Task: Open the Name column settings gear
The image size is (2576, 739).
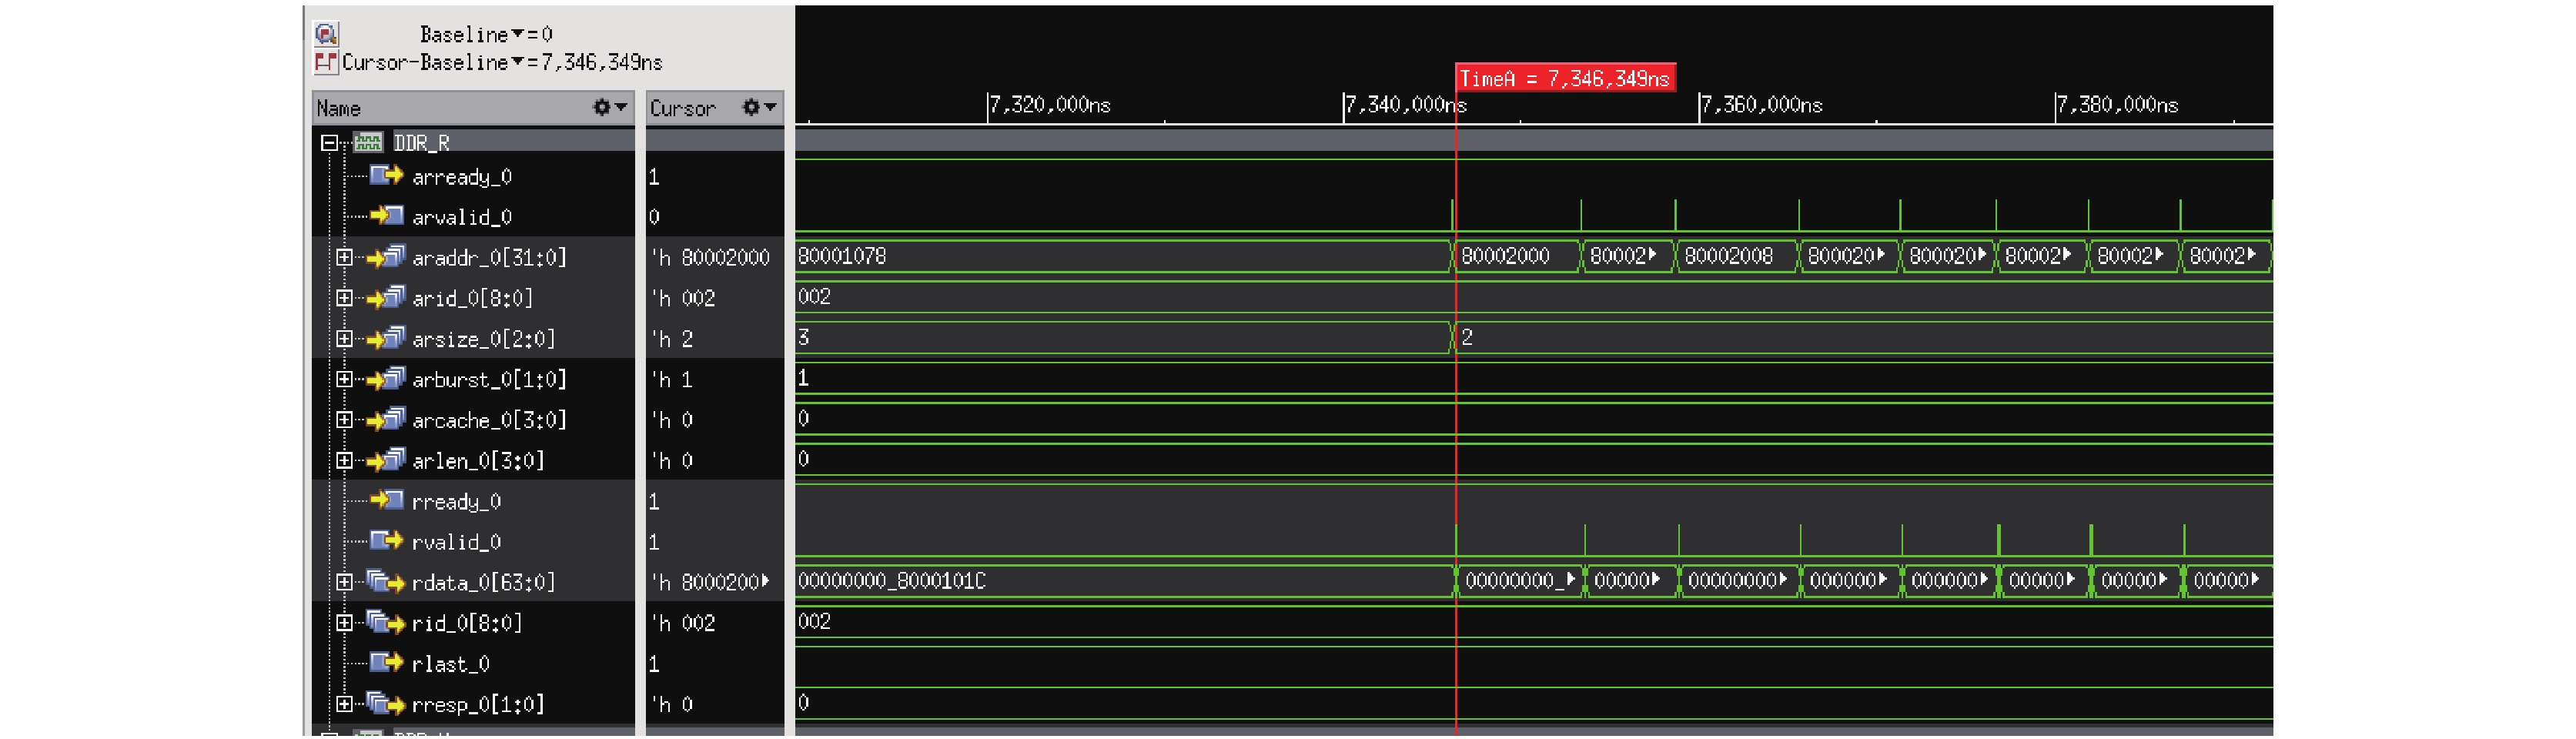Action: [602, 107]
